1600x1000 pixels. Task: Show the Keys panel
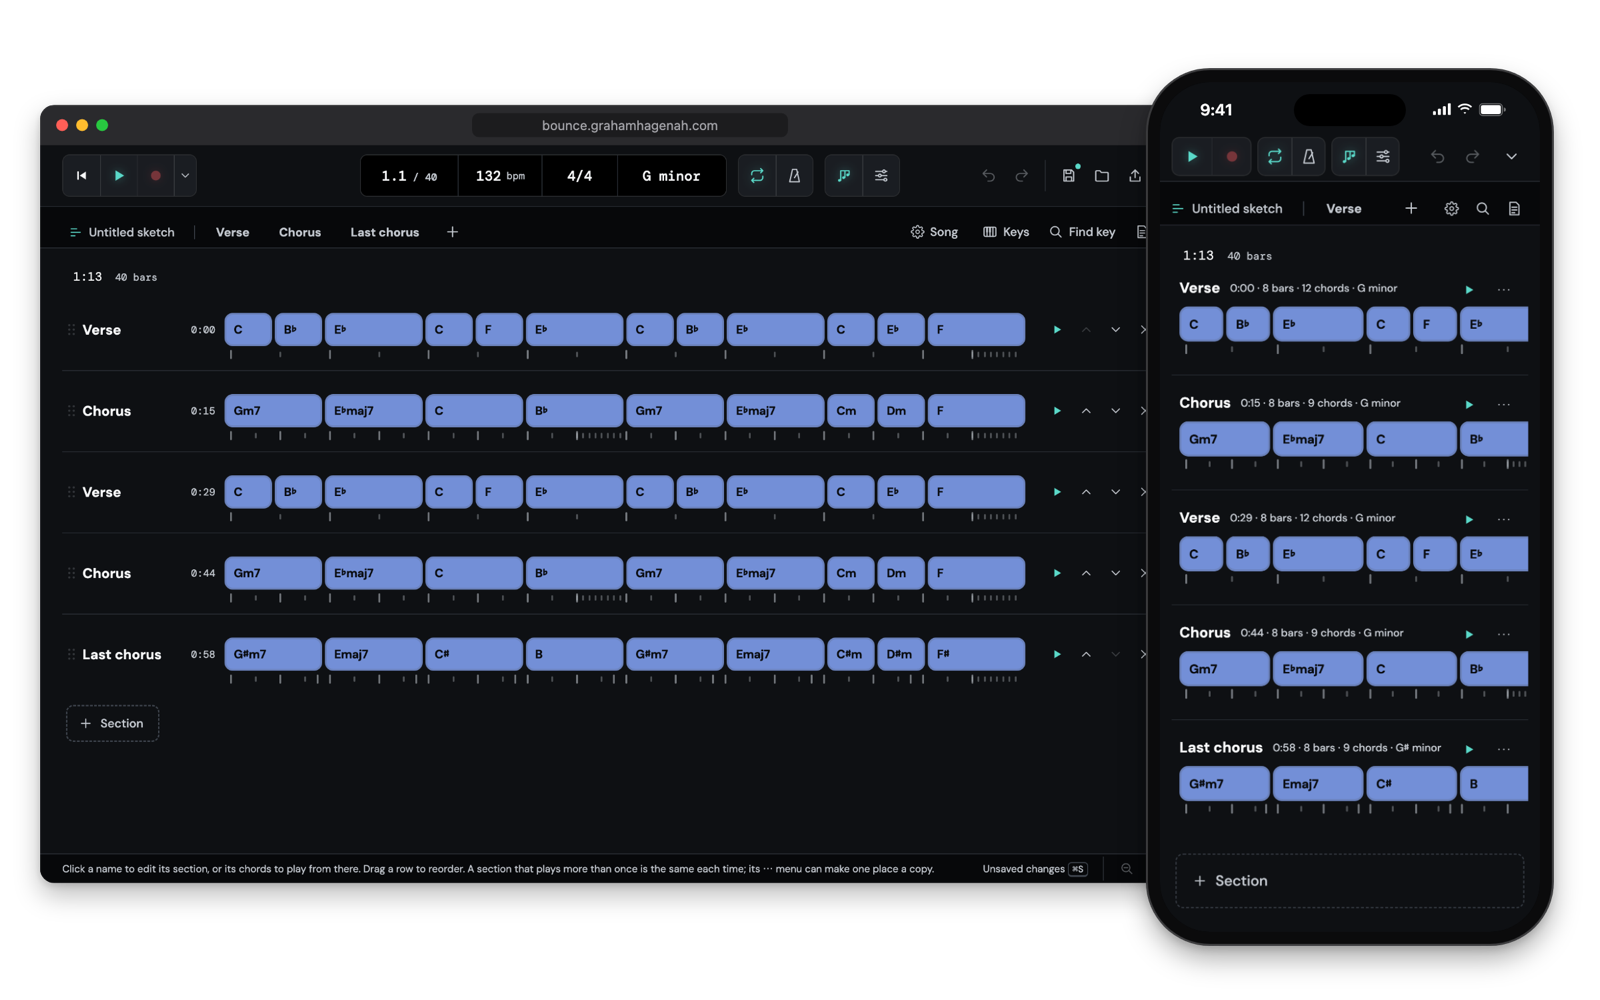(1006, 232)
